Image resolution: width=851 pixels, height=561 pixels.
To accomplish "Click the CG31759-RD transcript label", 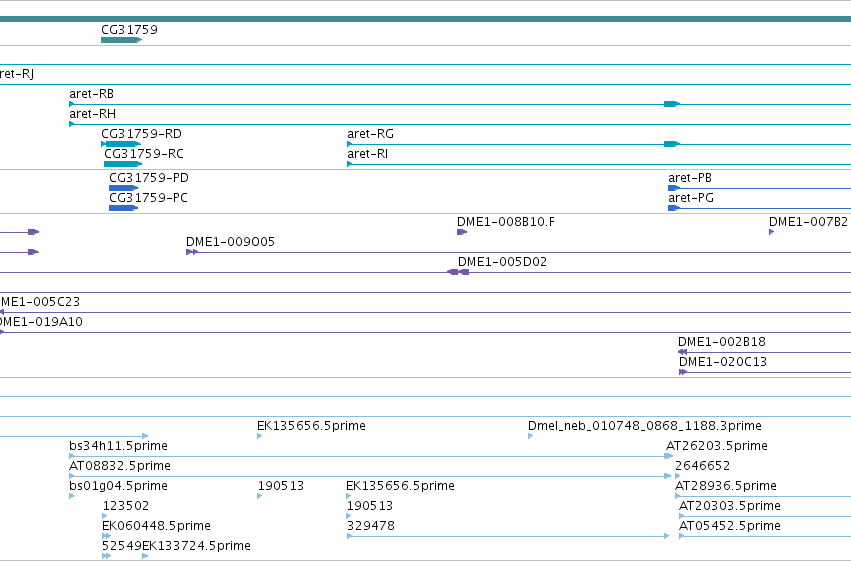I will click(141, 134).
